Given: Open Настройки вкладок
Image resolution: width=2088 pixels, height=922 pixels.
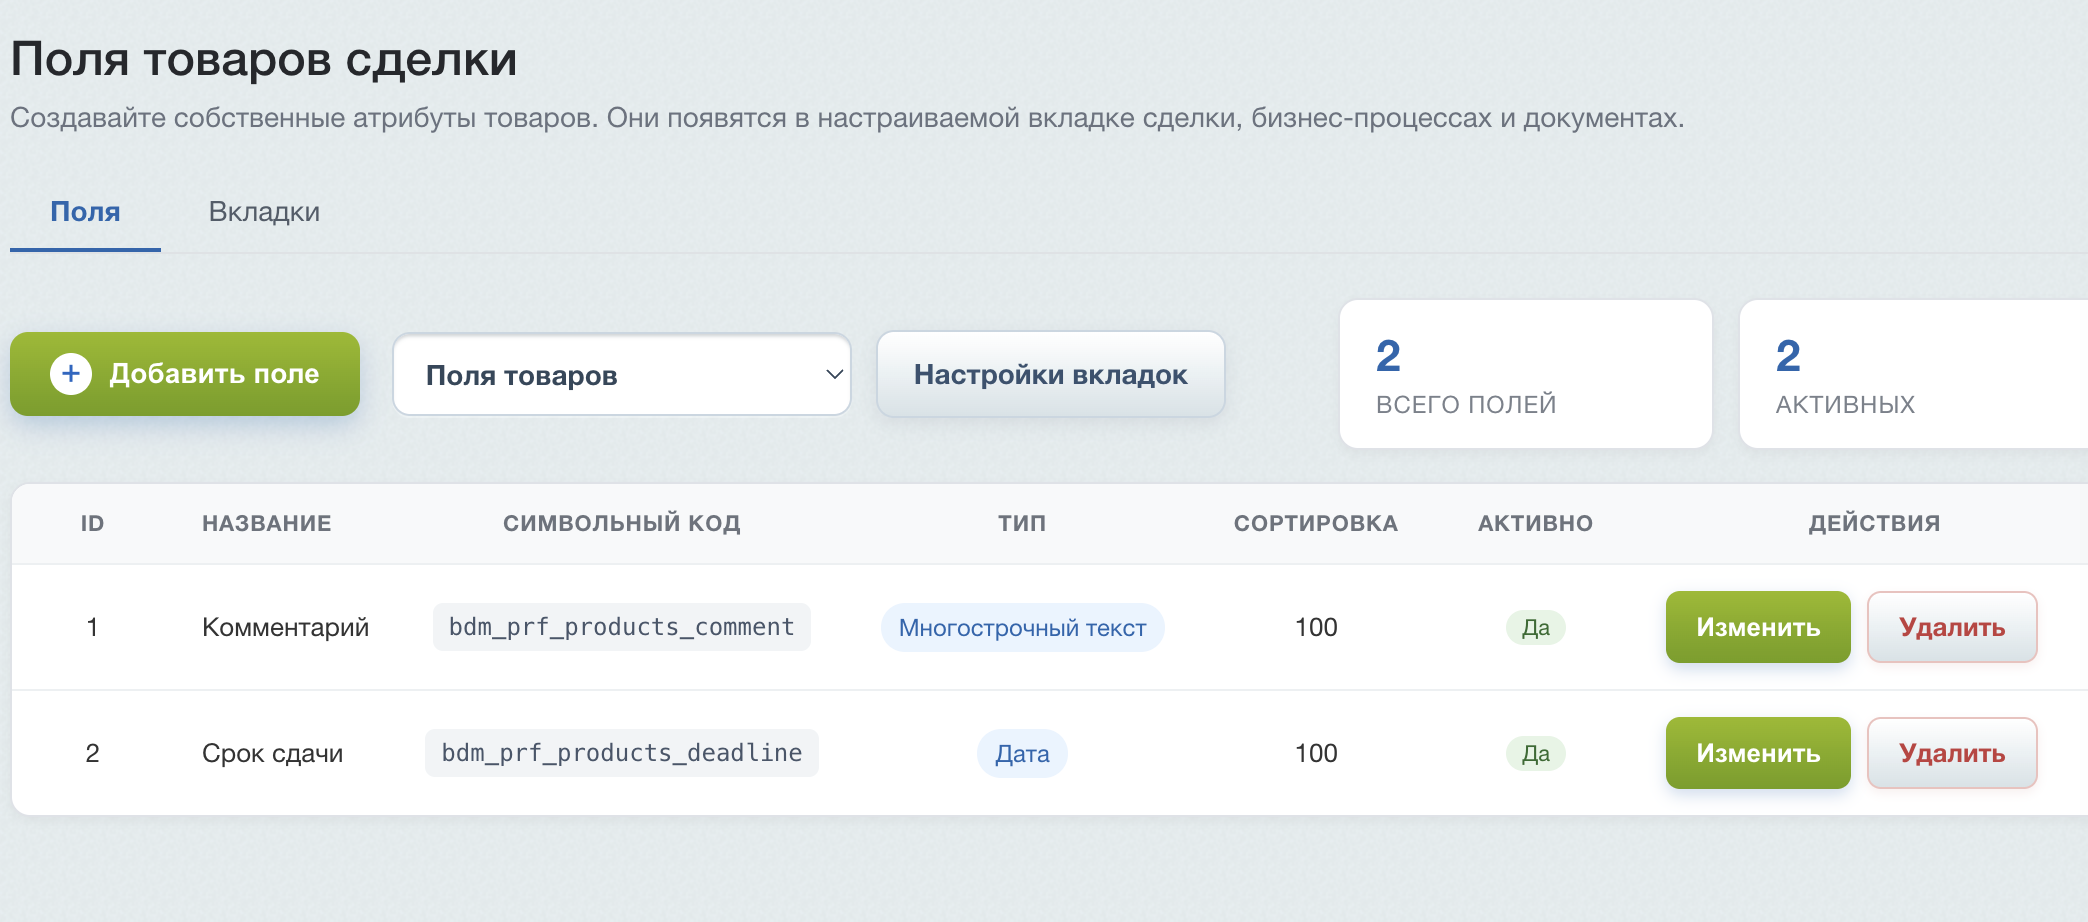Looking at the screenshot, I should tap(1051, 374).
